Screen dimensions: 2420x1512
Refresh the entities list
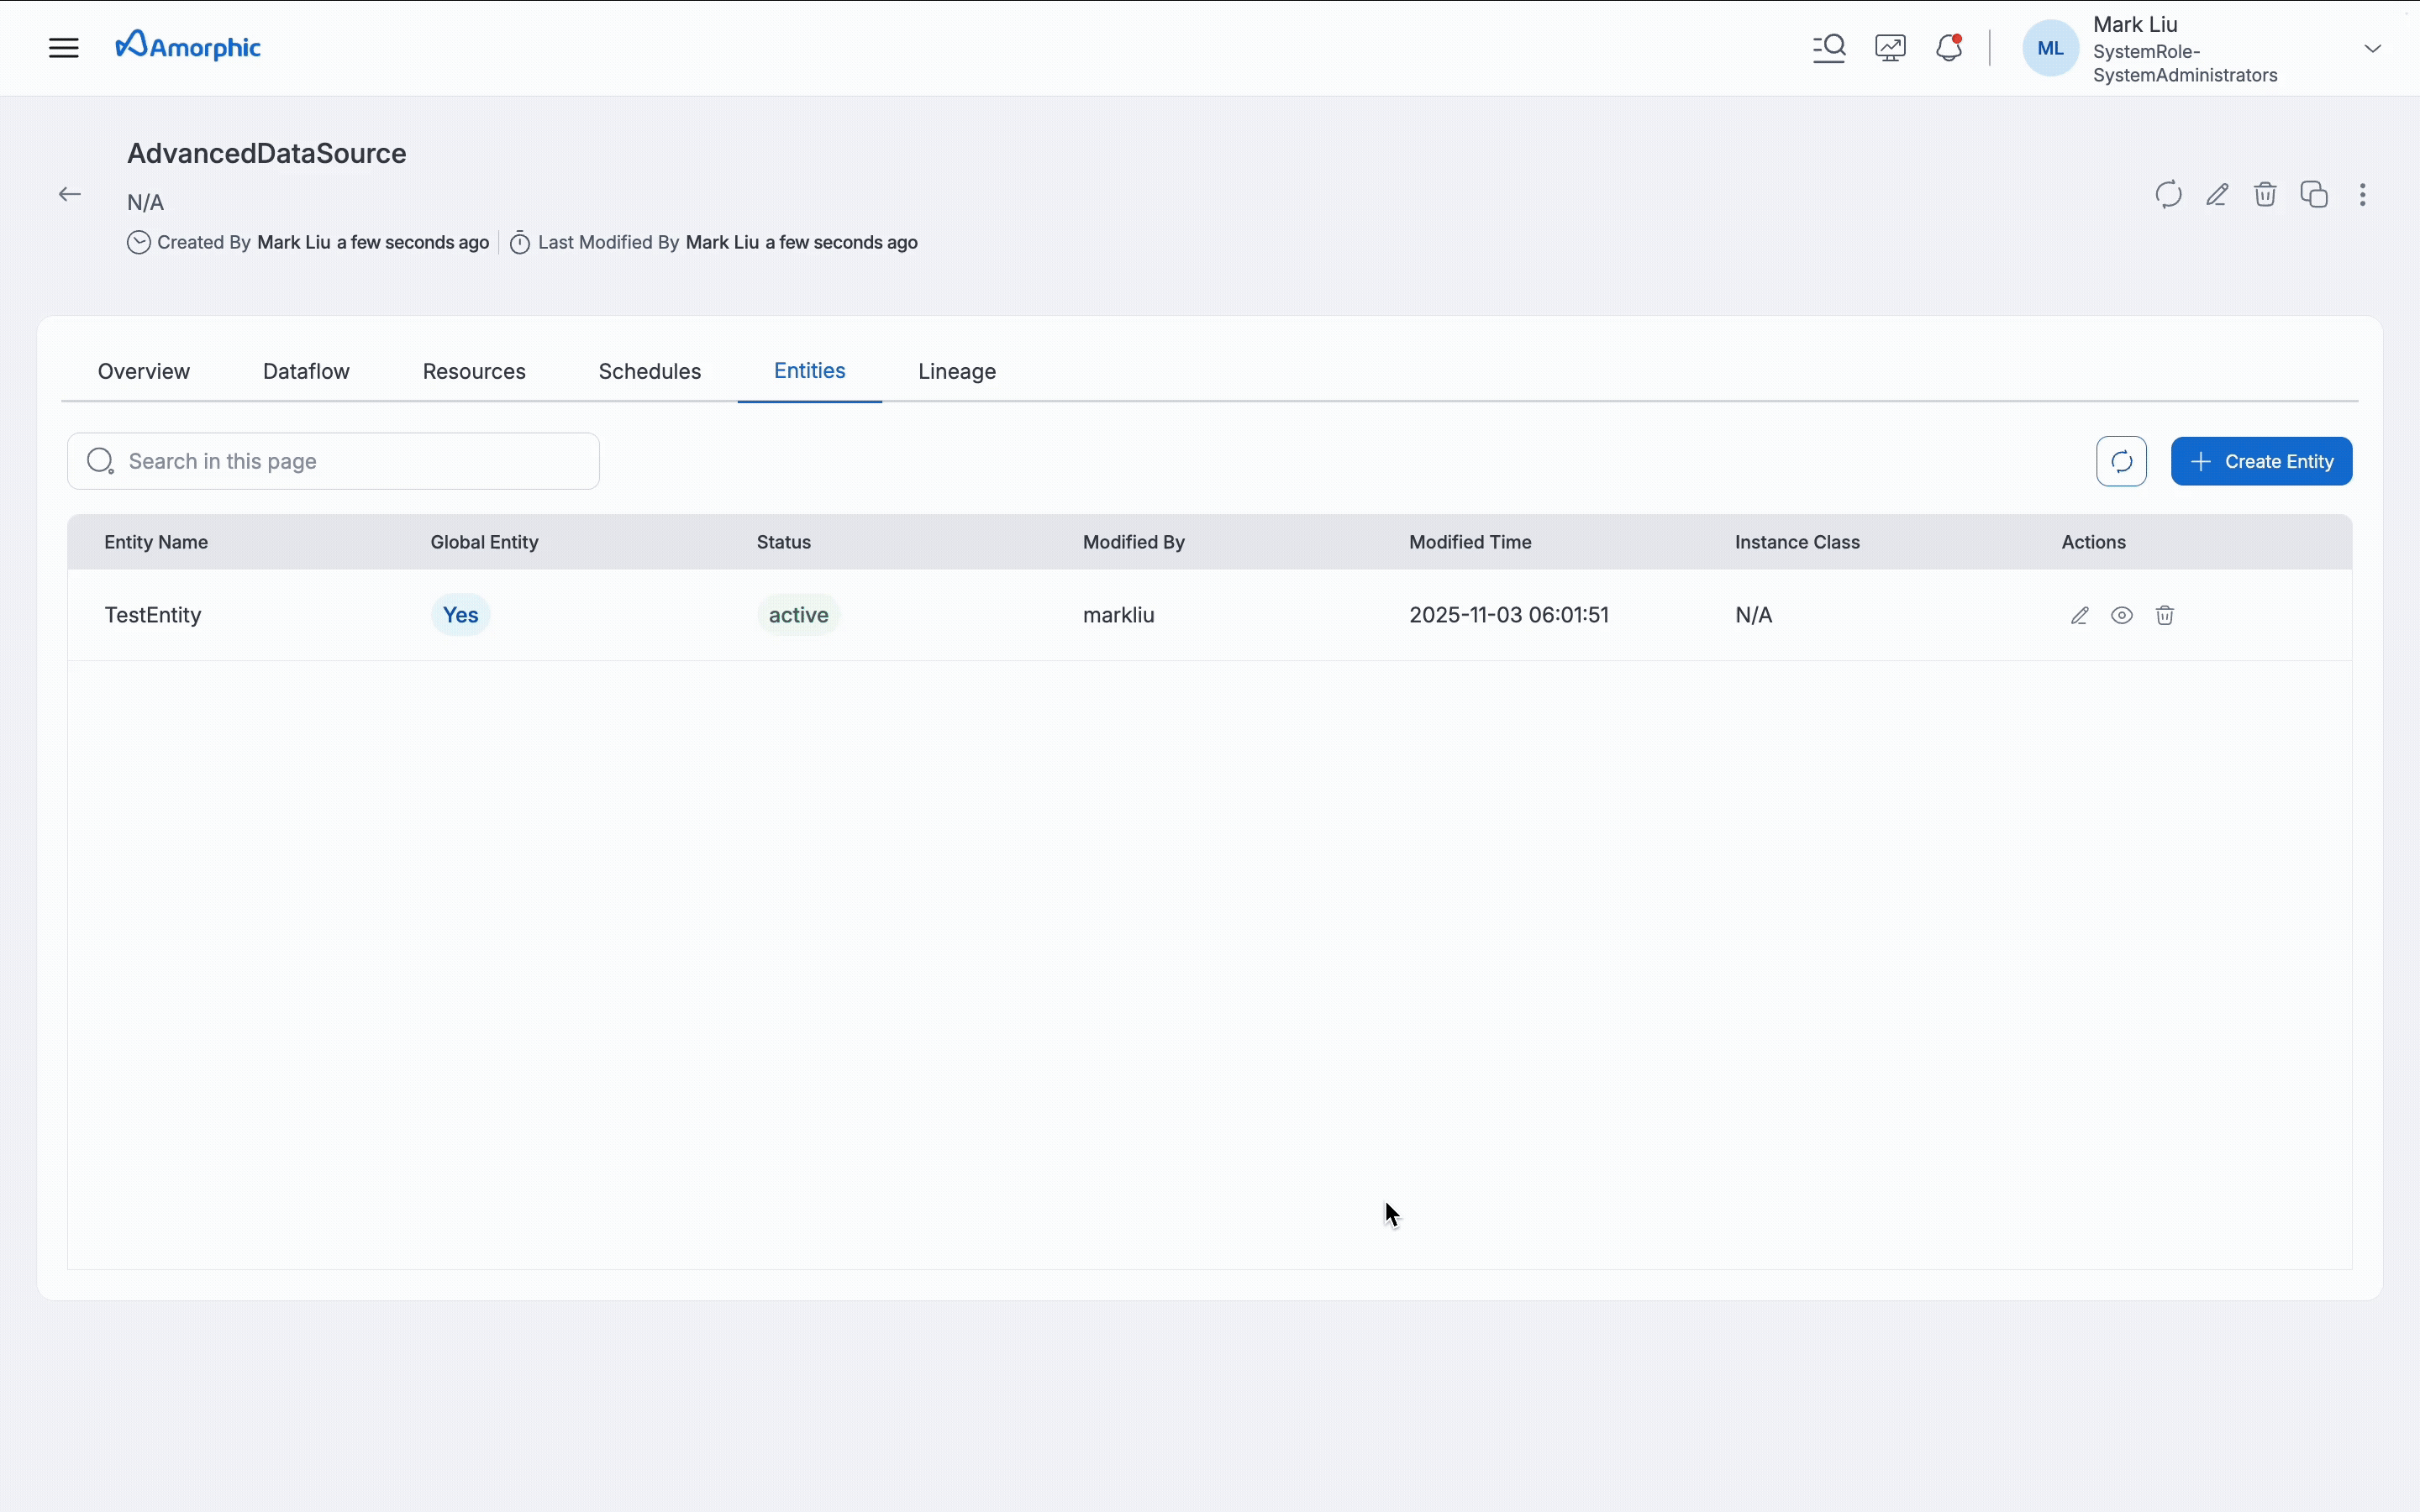pyautogui.click(x=2122, y=461)
